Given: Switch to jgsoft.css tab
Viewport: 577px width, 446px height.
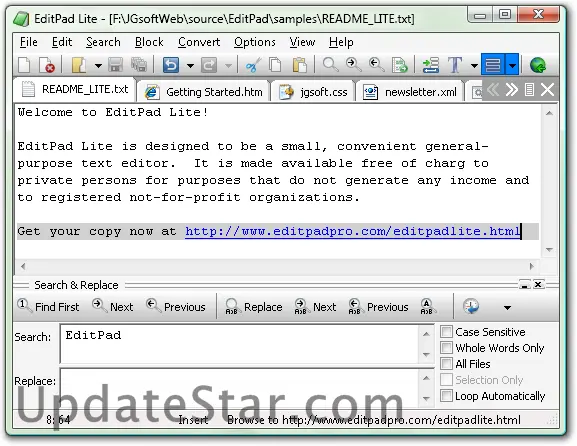Looking at the screenshot, I should pyautogui.click(x=313, y=92).
